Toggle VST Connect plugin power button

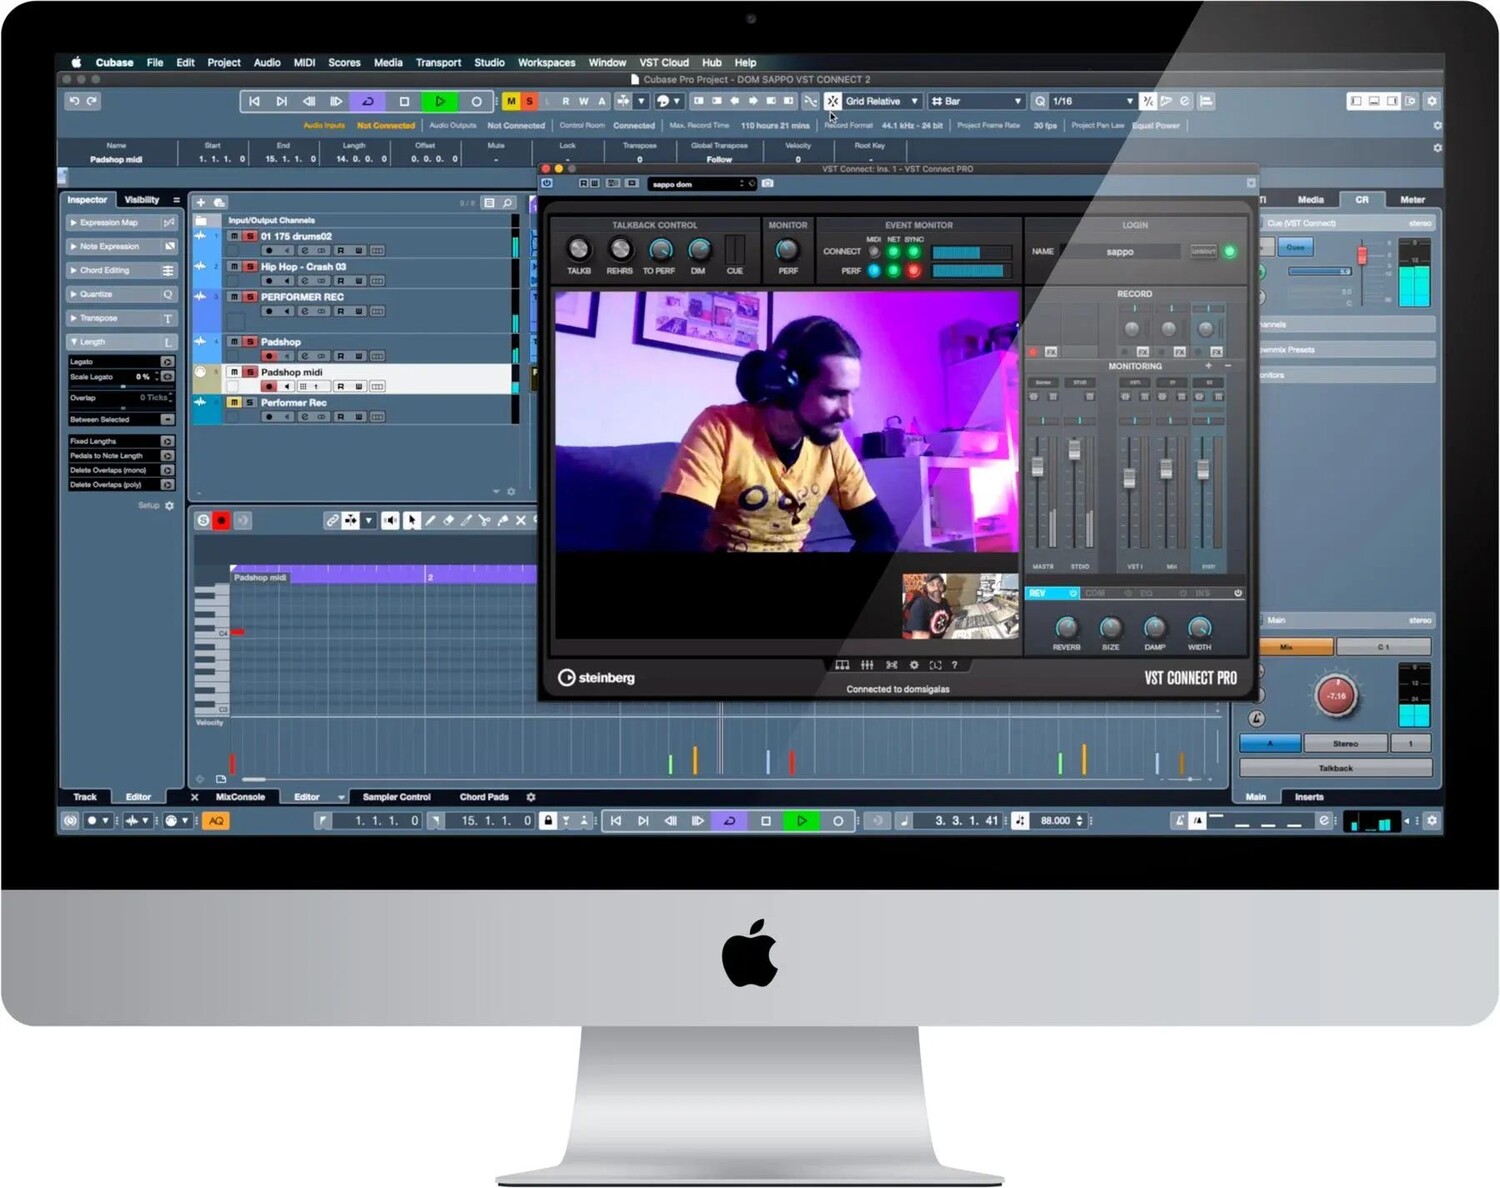click(x=547, y=183)
